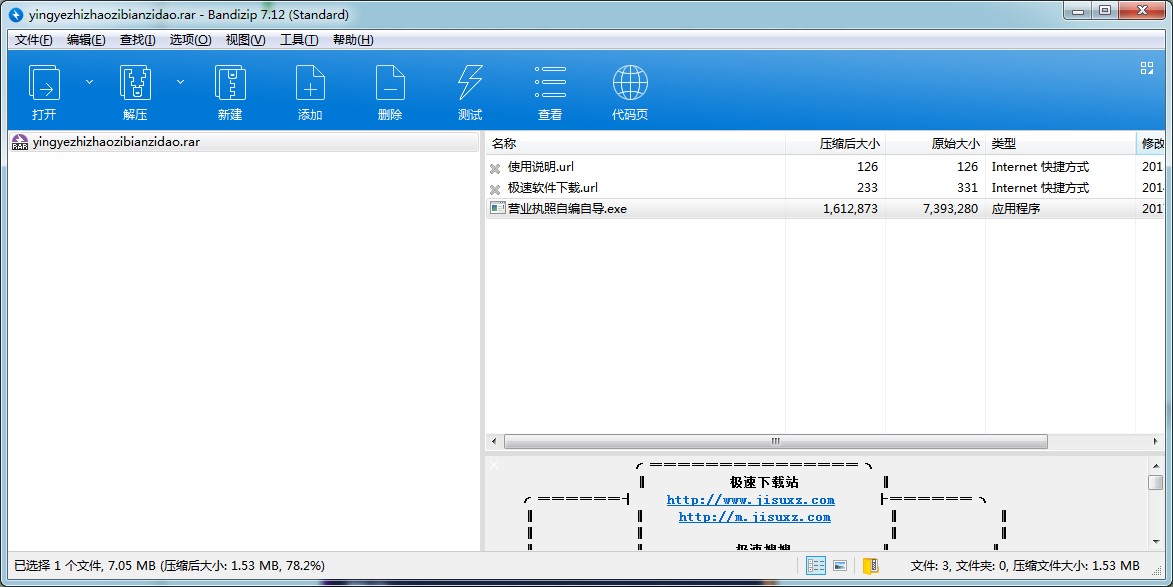Open the http://www.jisuxz.com link
Viewport: 1173px width, 587px height.
coord(750,500)
